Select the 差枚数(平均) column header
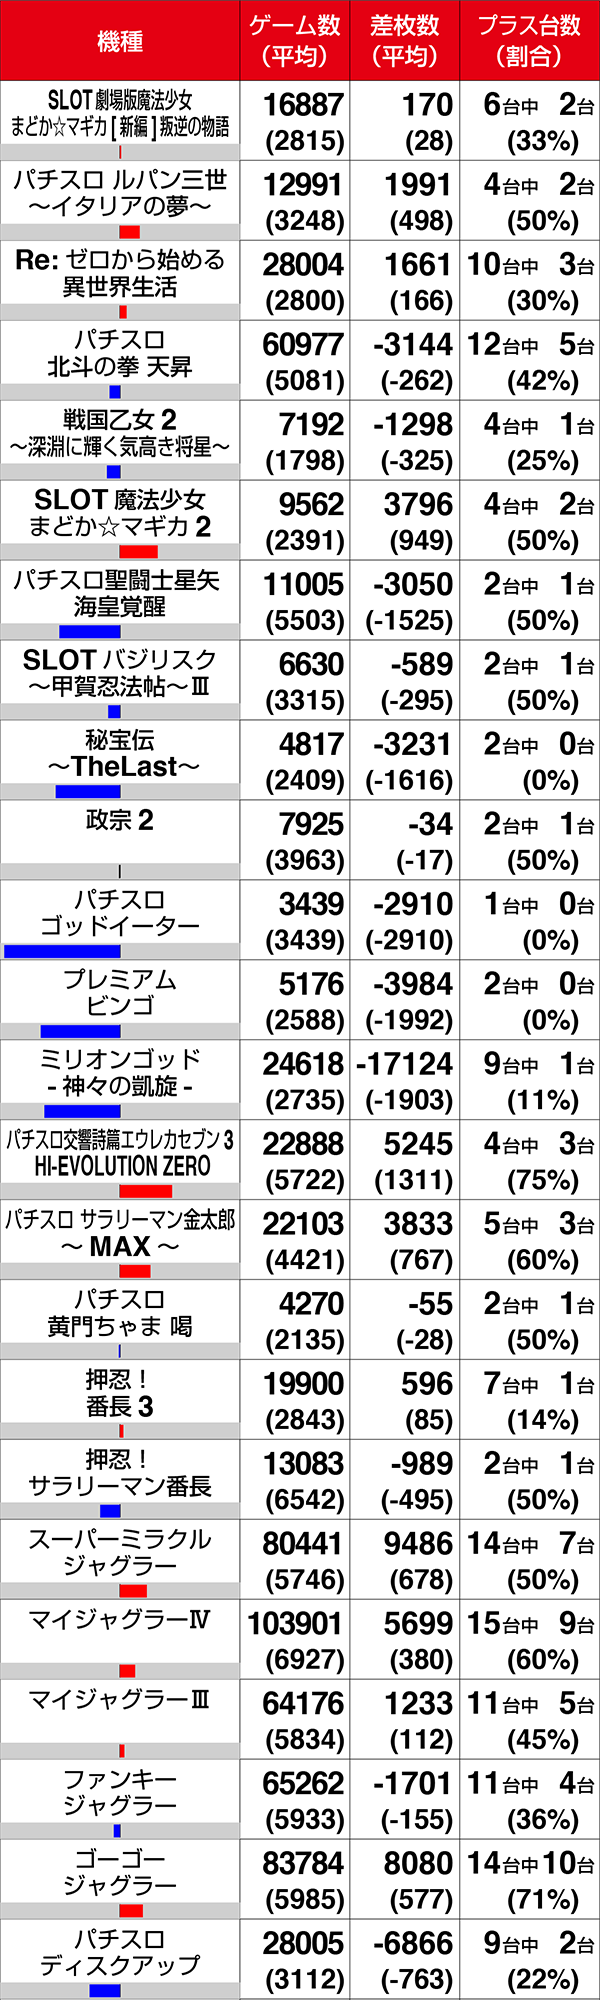The image size is (600, 2000). tap(405, 41)
